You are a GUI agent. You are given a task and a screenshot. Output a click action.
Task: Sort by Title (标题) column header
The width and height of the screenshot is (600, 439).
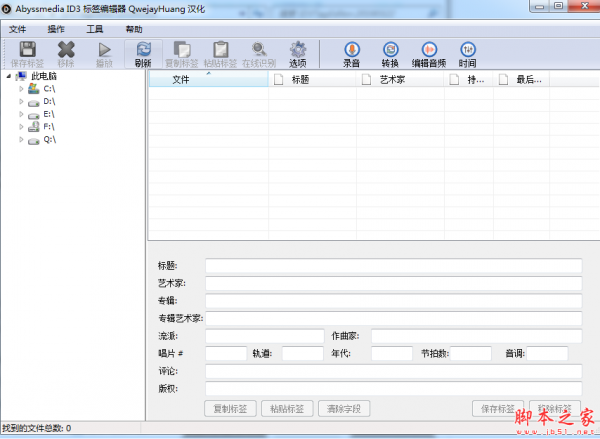tap(313, 79)
